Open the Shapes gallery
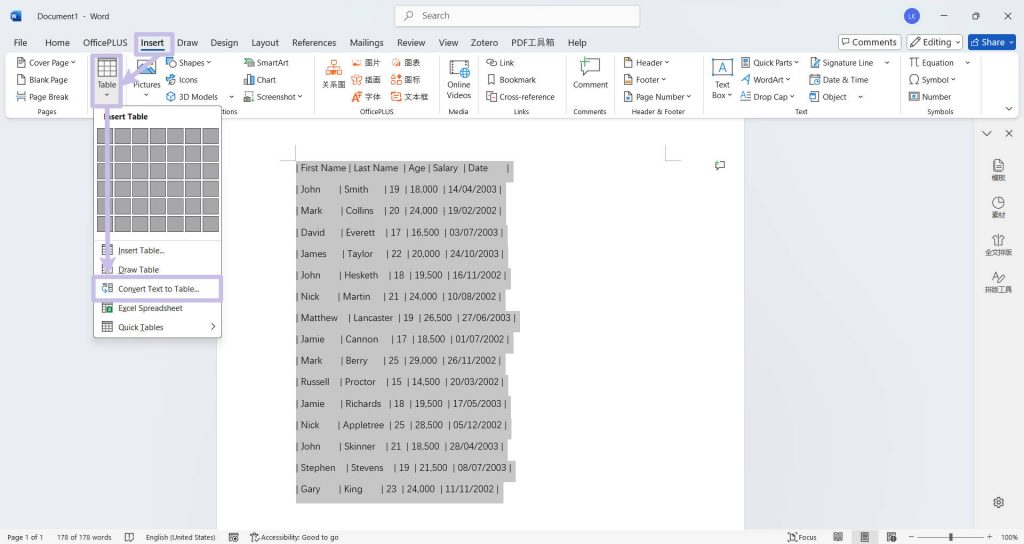 pos(189,63)
